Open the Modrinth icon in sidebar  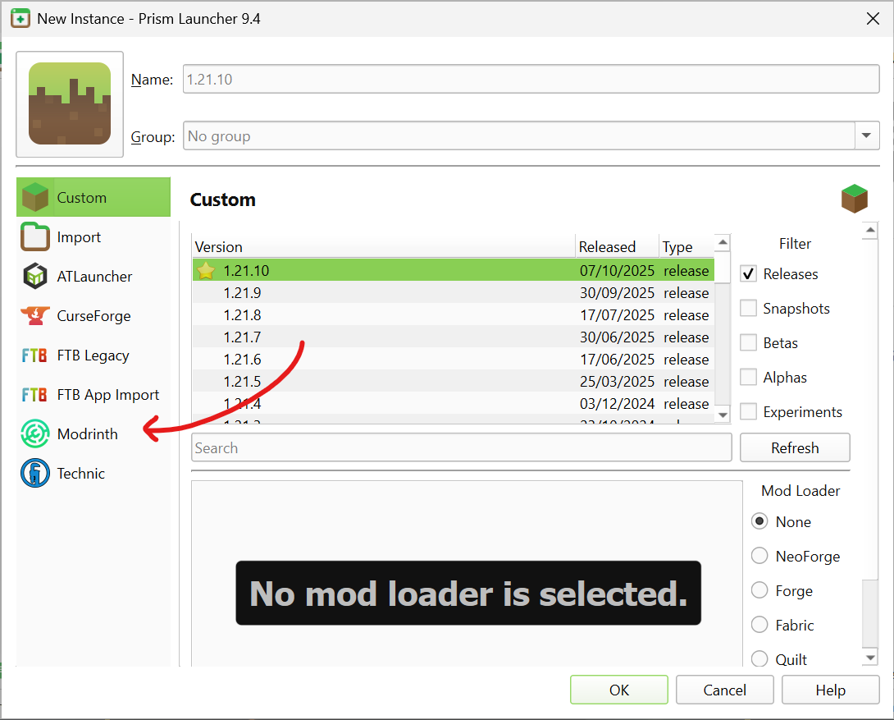[x=35, y=434]
